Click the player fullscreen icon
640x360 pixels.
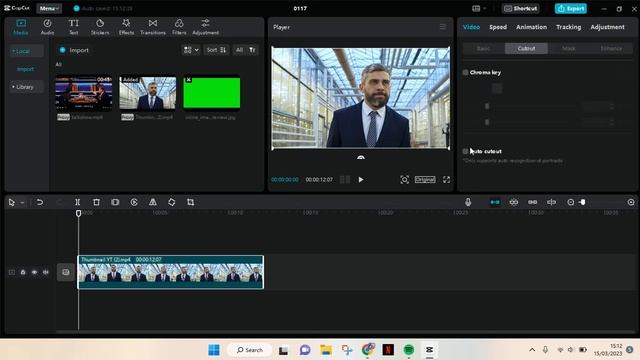coord(447,180)
